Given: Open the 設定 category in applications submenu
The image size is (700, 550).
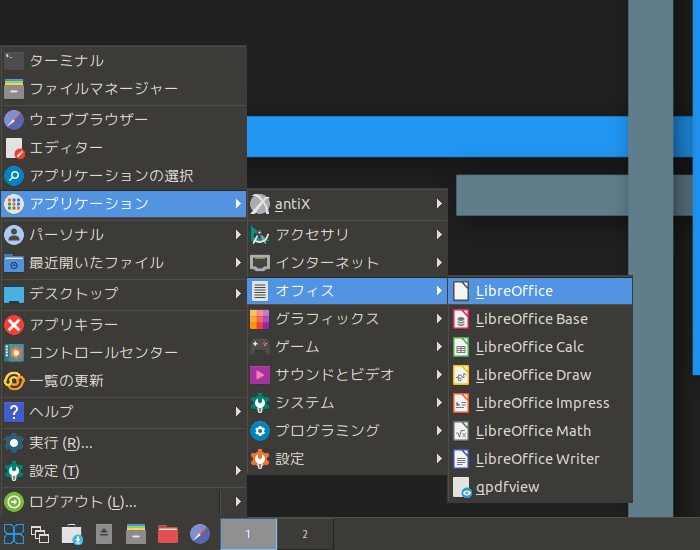Looking at the screenshot, I should [x=347, y=459].
